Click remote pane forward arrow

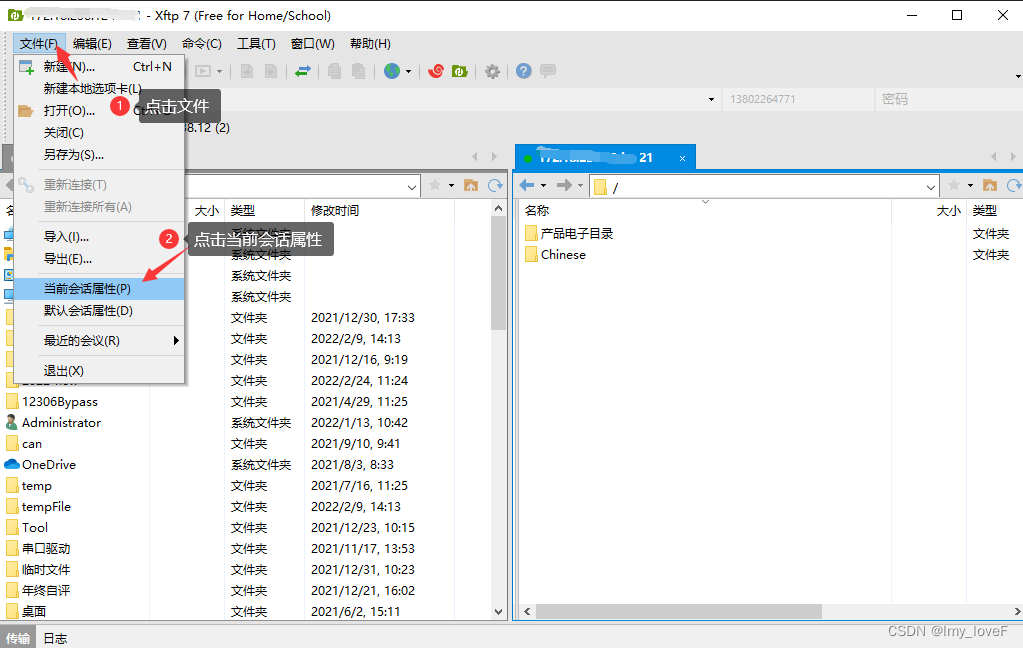pos(564,185)
